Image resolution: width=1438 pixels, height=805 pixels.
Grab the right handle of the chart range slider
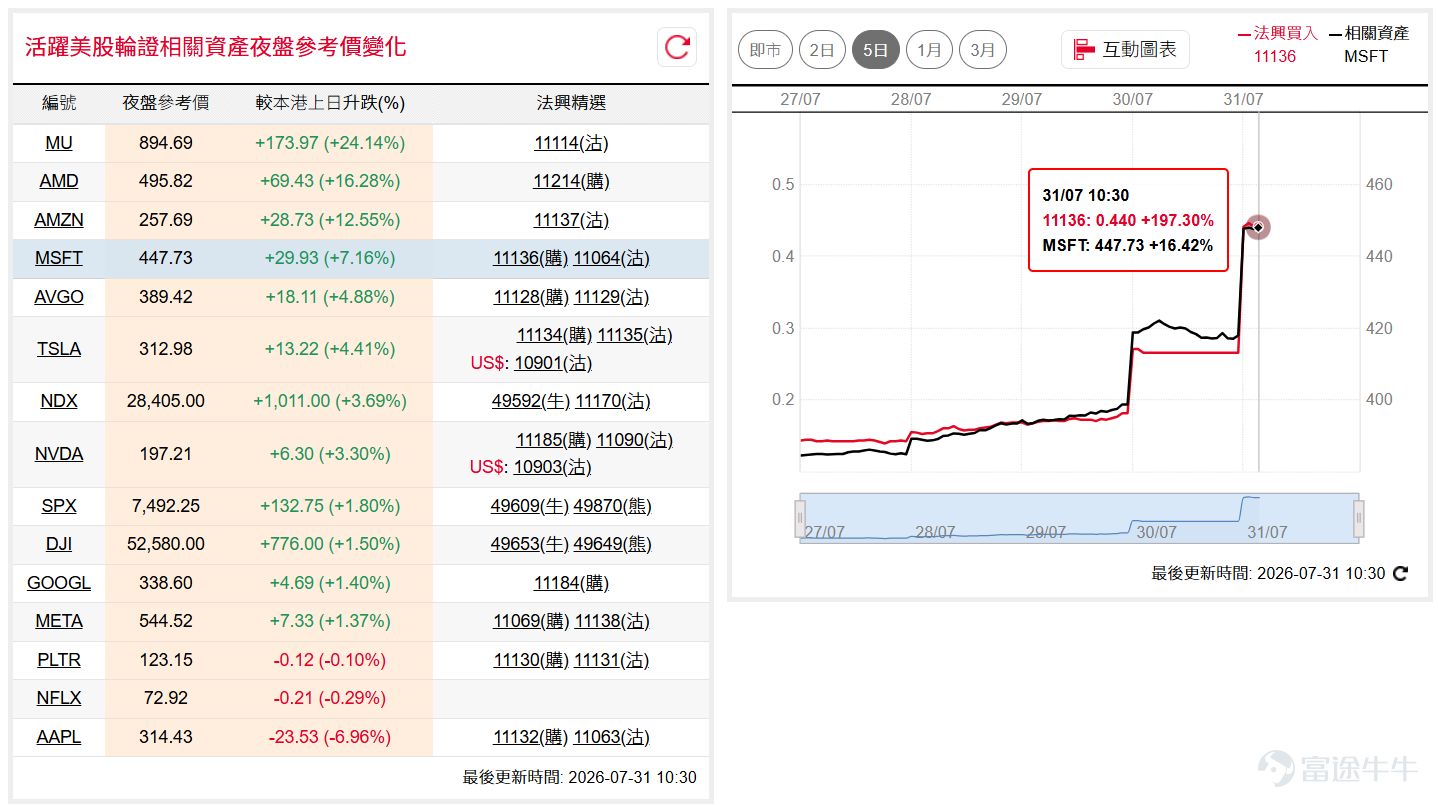coord(1359,518)
